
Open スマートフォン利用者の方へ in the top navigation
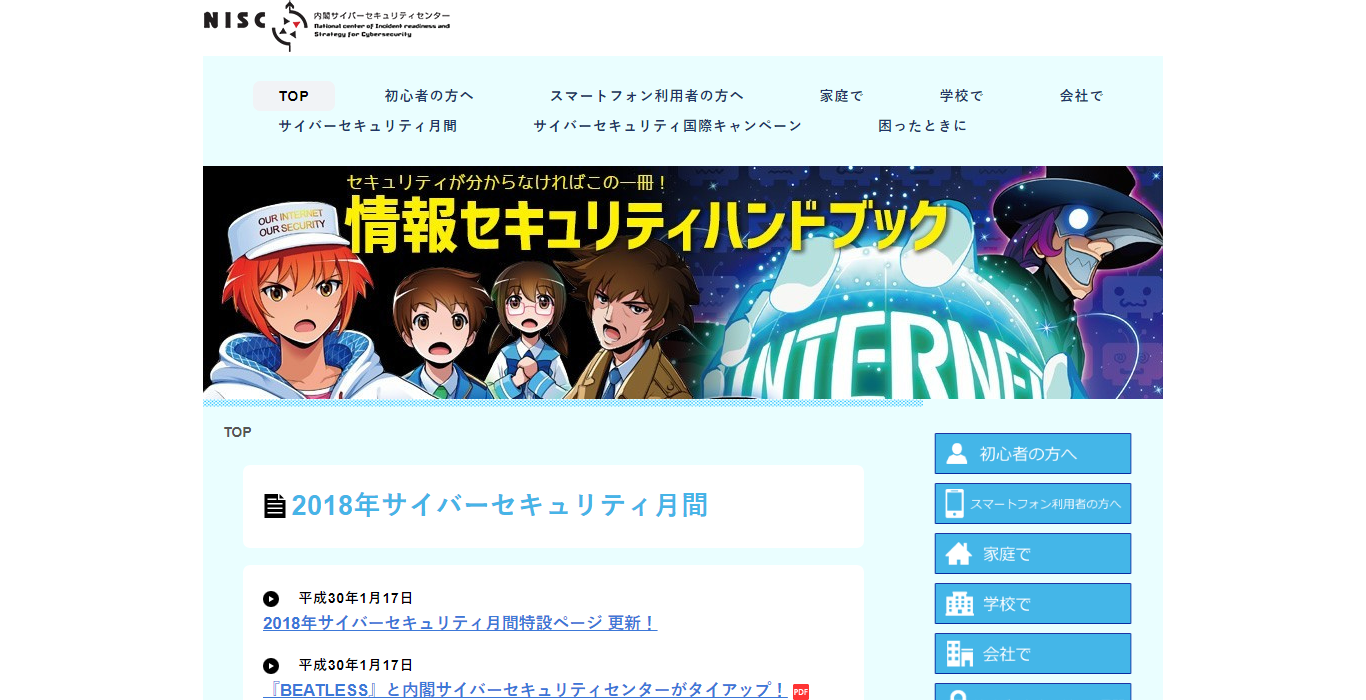click(x=647, y=96)
